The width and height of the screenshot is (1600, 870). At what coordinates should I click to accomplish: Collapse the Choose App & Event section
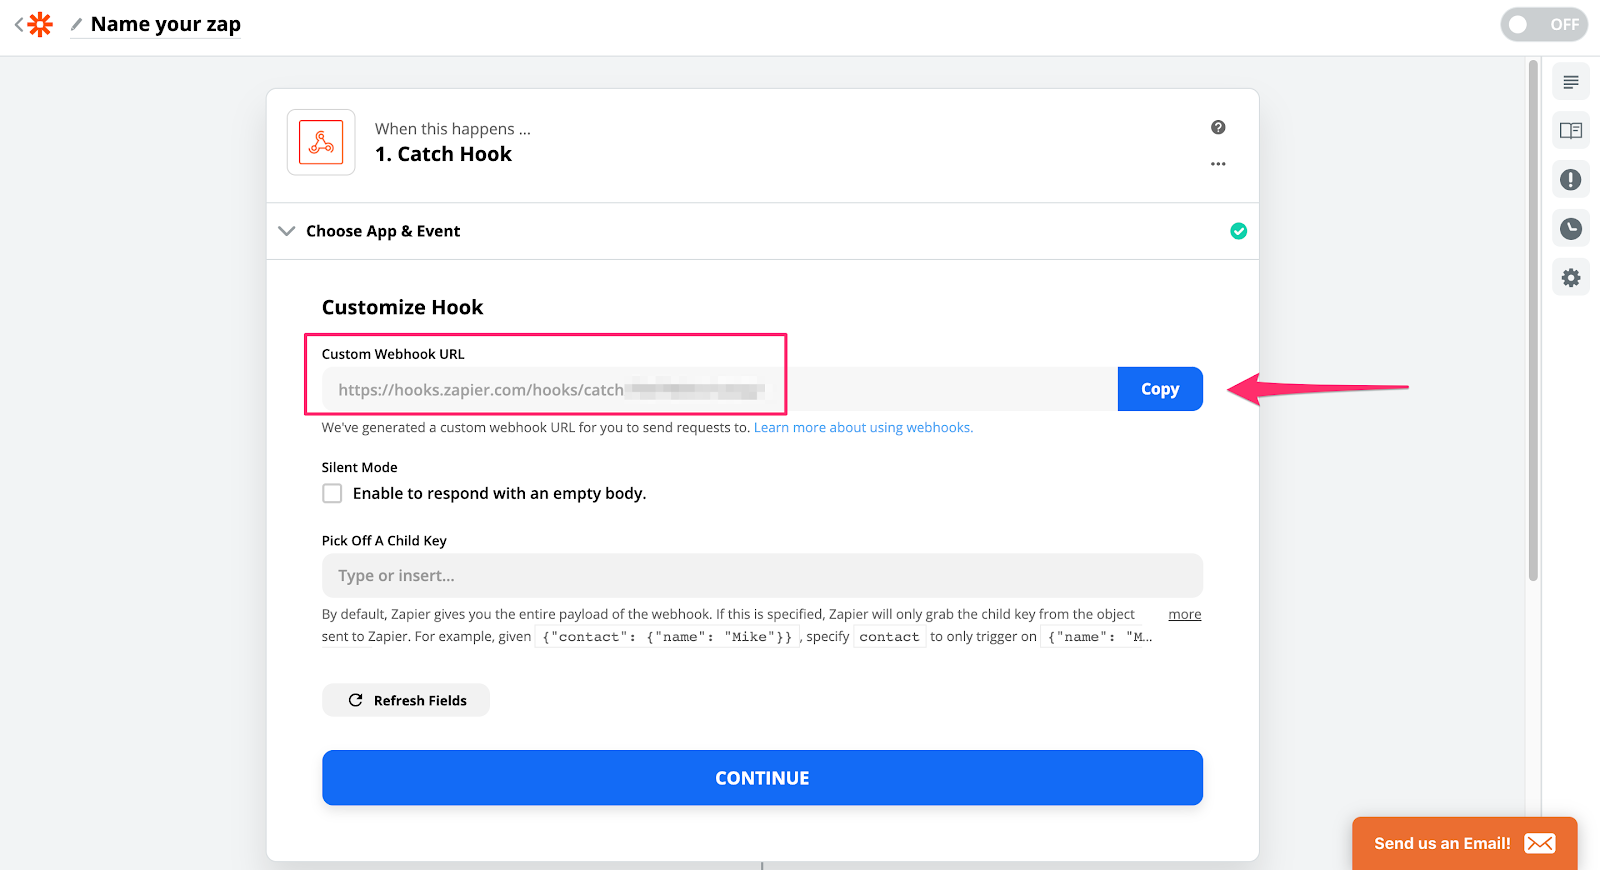287,231
